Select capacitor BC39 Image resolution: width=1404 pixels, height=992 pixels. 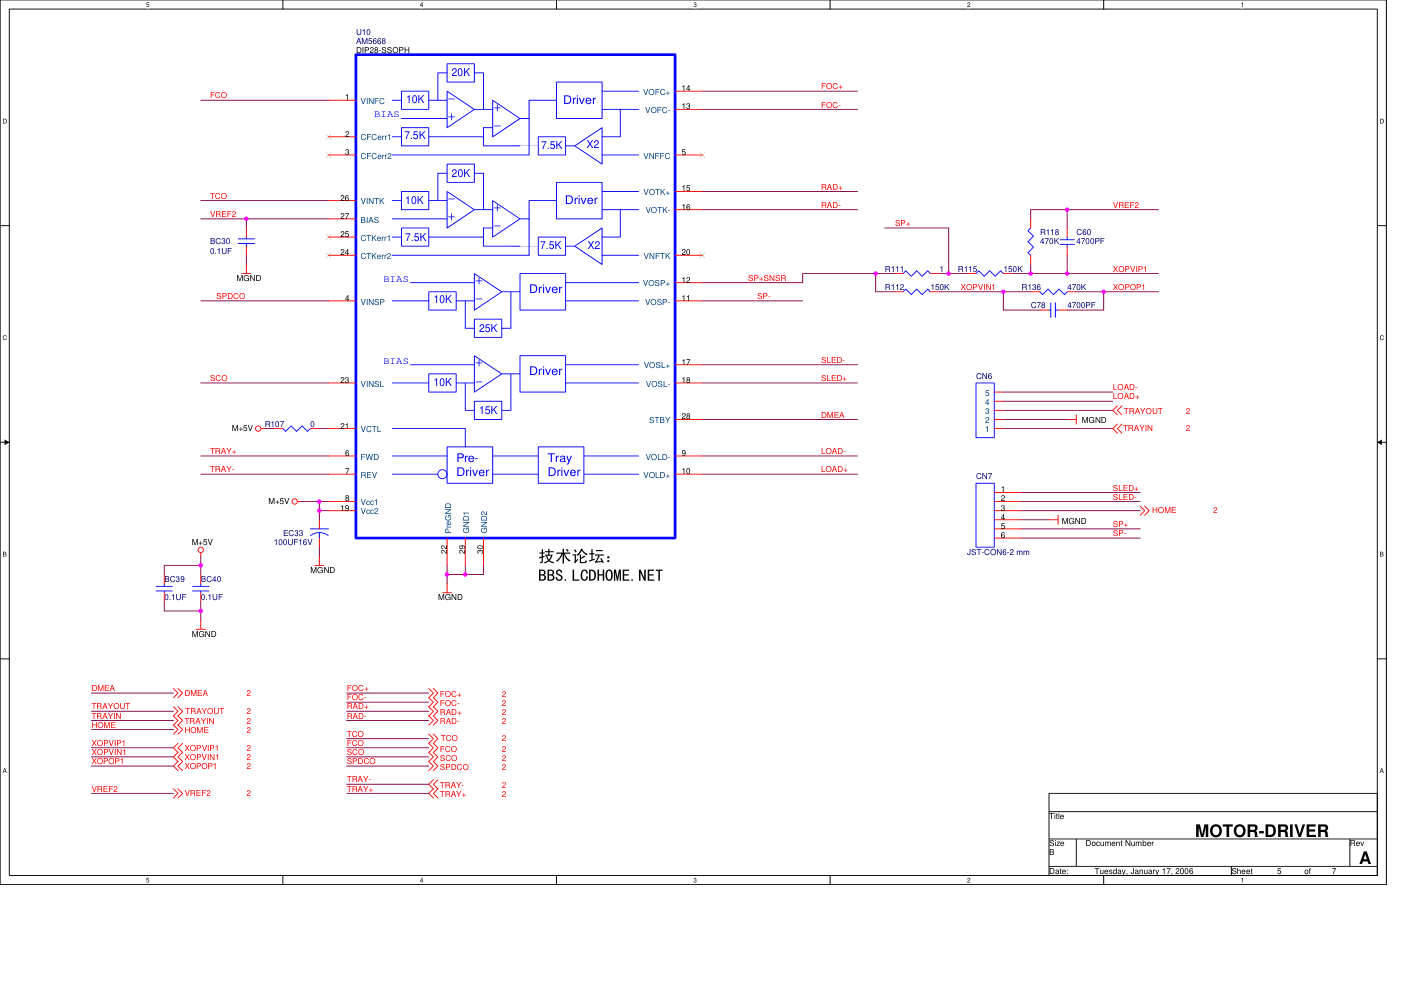point(164,589)
